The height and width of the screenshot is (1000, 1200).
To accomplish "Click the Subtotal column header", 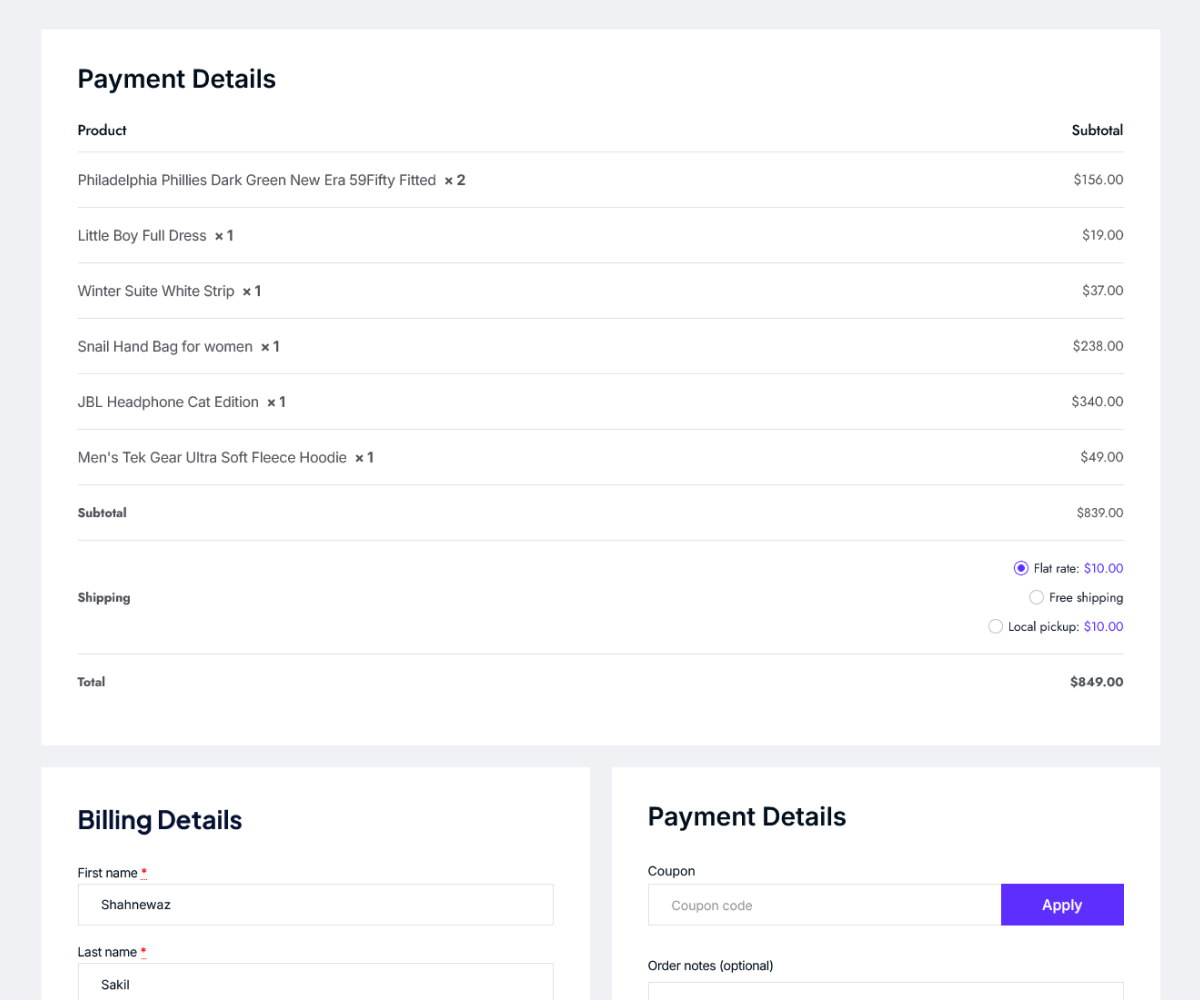I will 1097,130.
